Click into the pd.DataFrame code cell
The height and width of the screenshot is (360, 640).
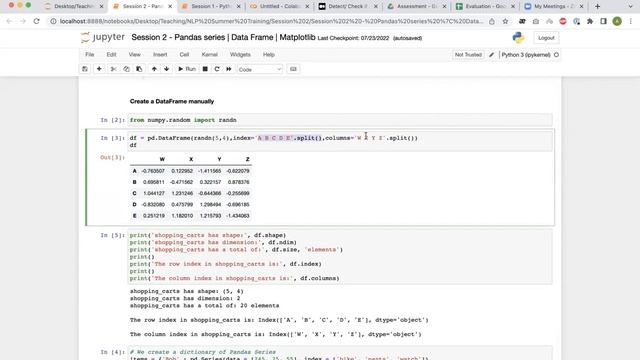click(x=340, y=141)
